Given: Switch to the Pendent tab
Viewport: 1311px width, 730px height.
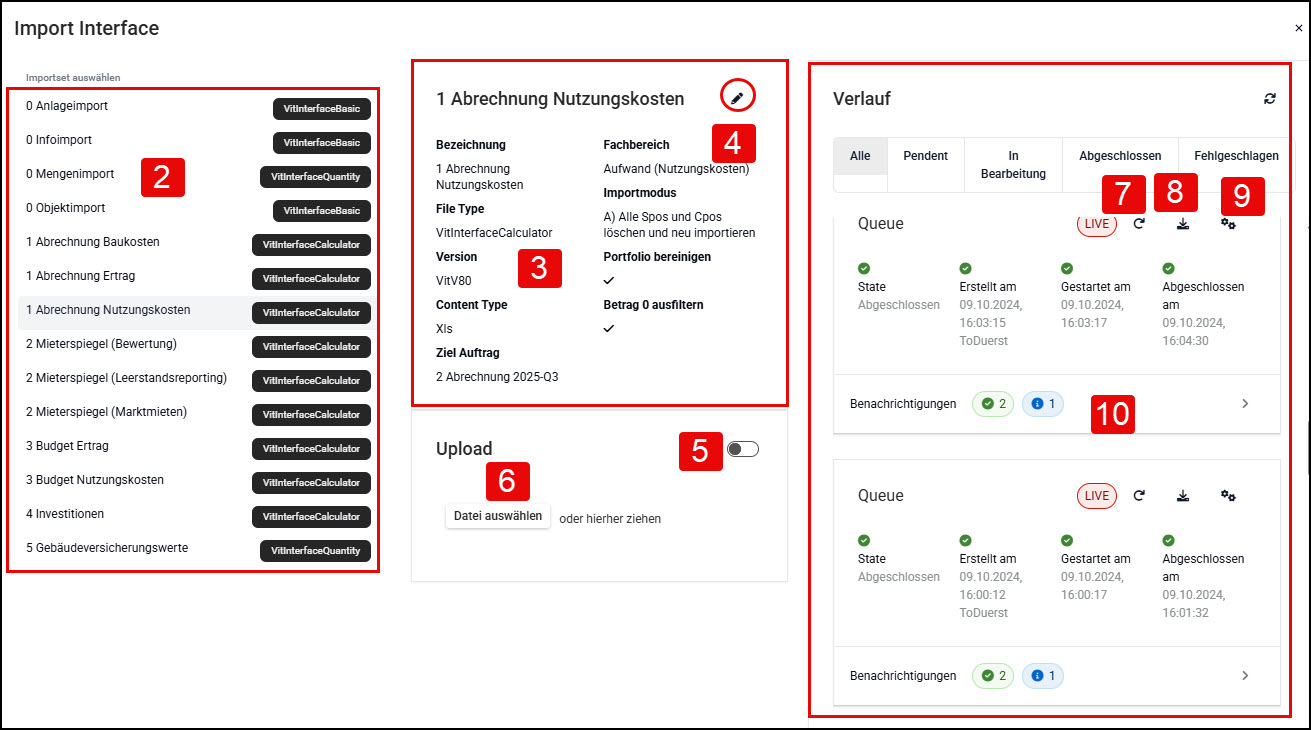Looking at the screenshot, I should [x=925, y=156].
